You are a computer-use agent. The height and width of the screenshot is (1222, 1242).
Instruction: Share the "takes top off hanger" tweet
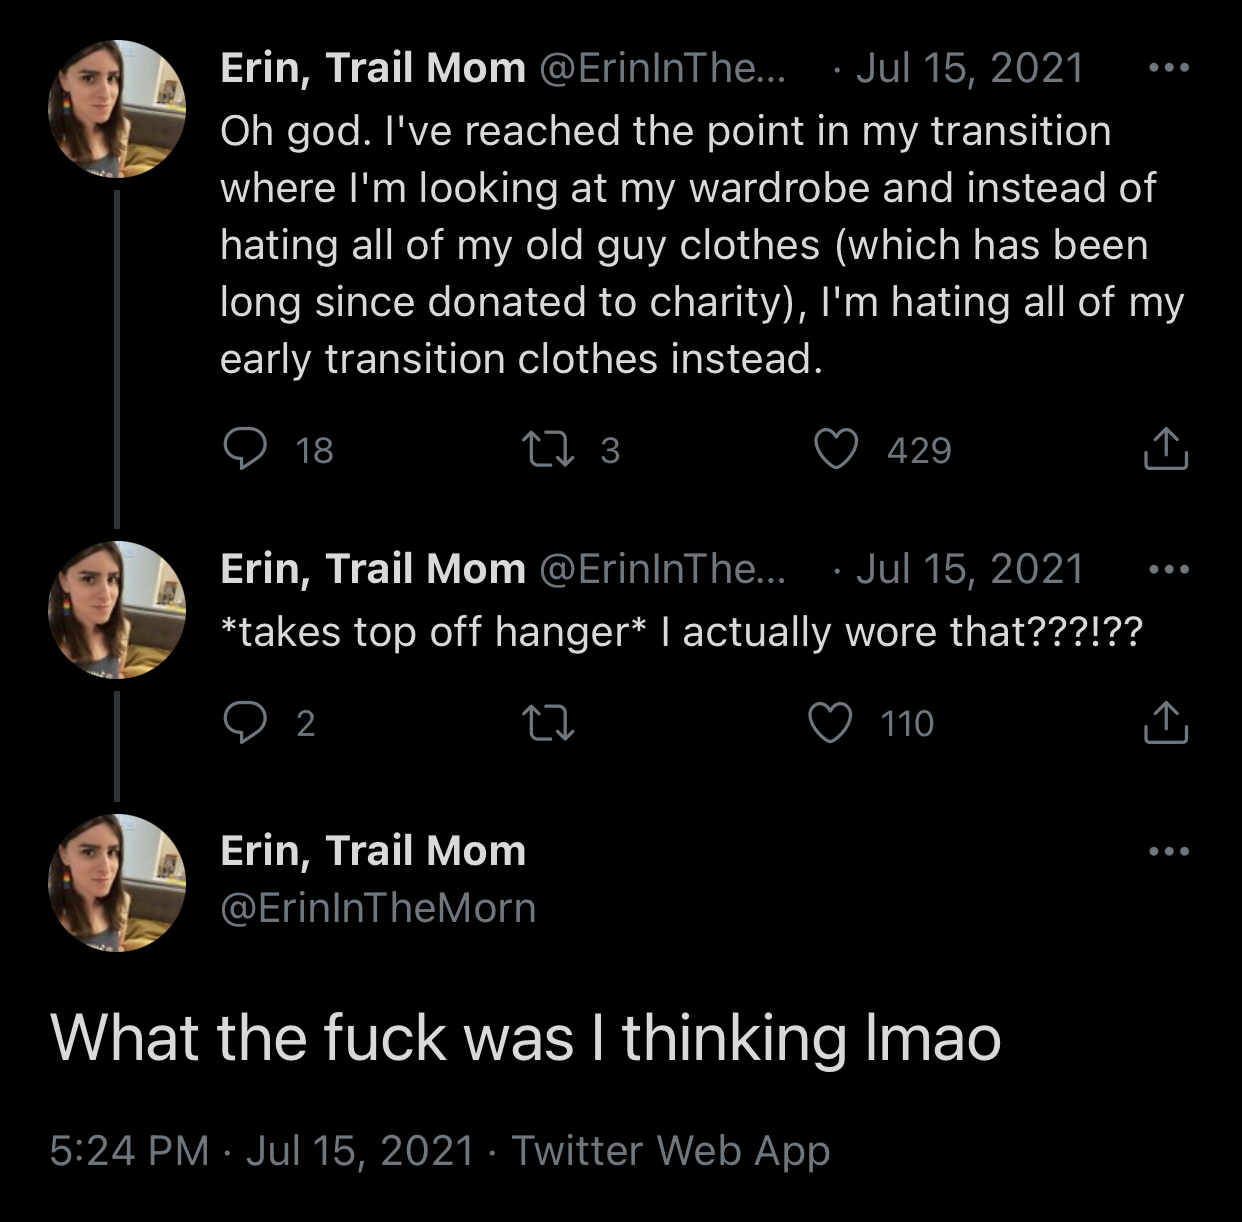[x=1165, y=722]
